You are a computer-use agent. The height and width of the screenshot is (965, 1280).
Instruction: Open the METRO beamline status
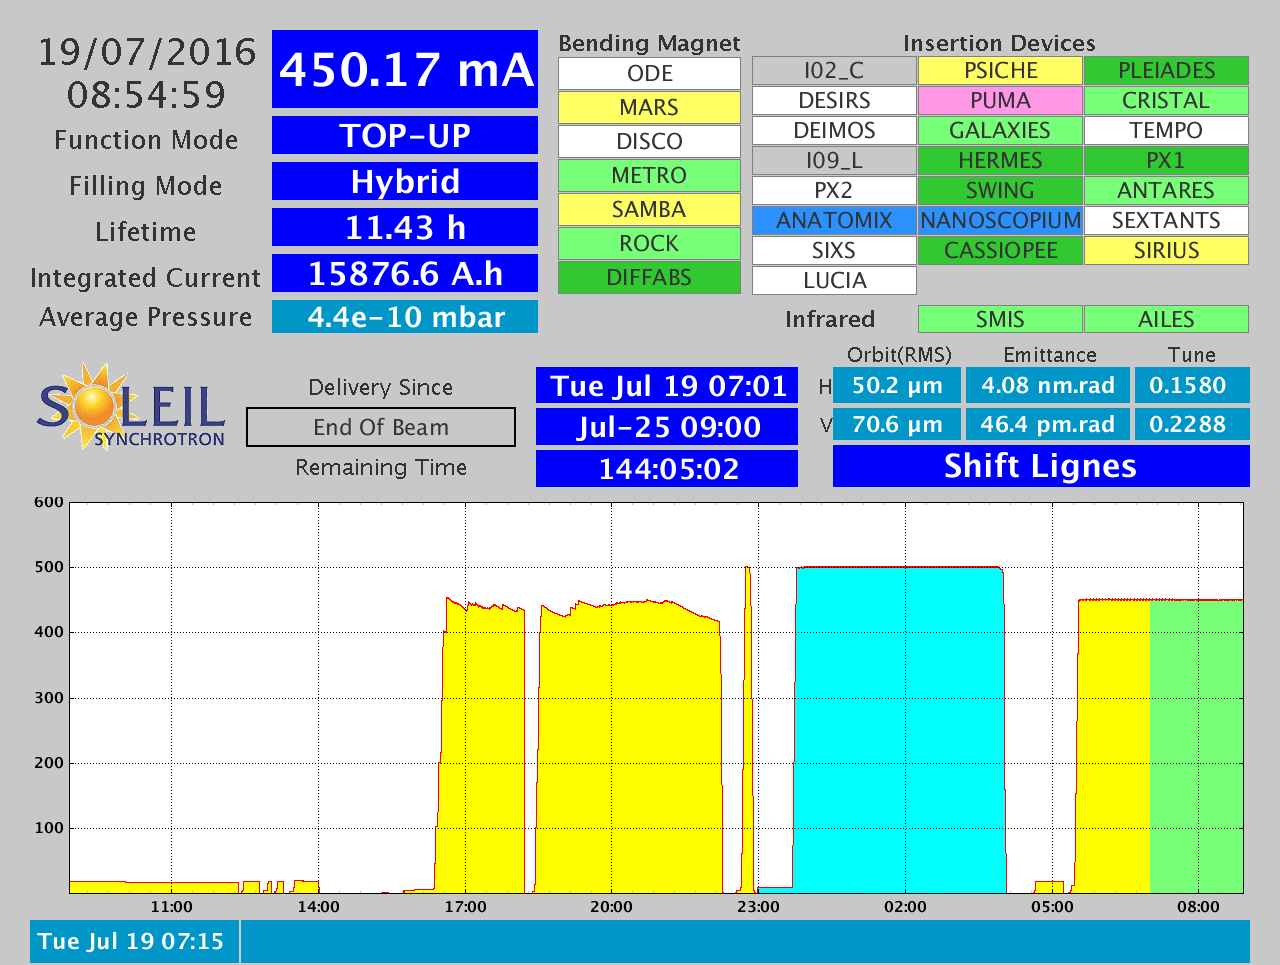click(649, 175)
